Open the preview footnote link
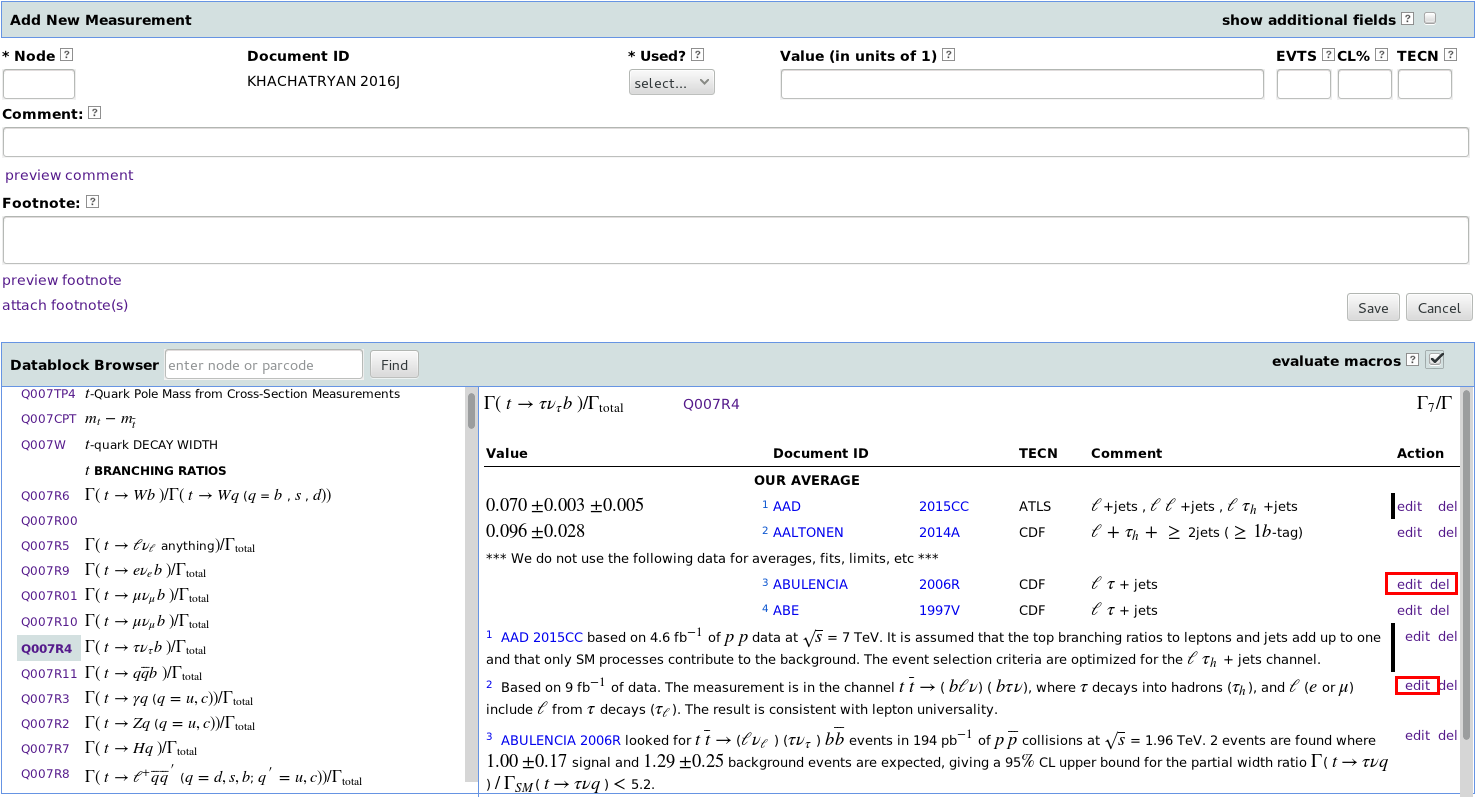The height and width of the screenshot is (799, 1479). [62, 280]
